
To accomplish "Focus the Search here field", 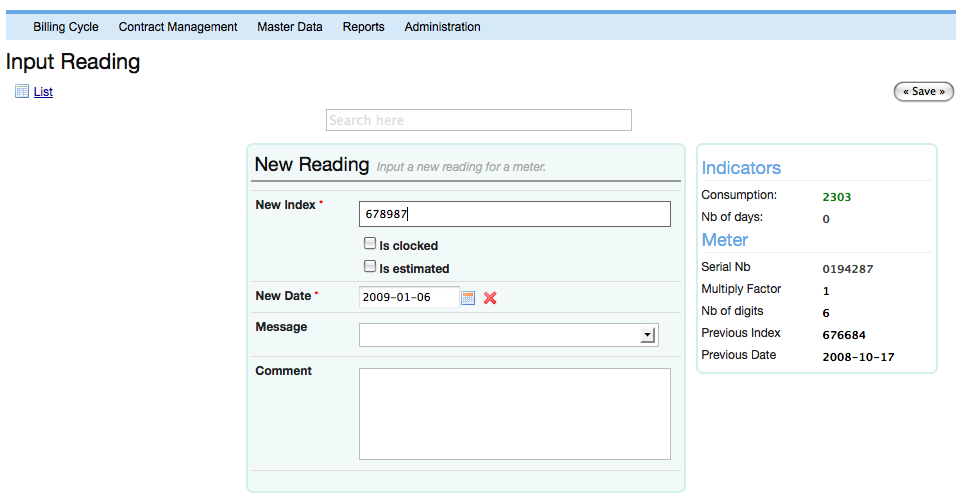I will (478, 120).
